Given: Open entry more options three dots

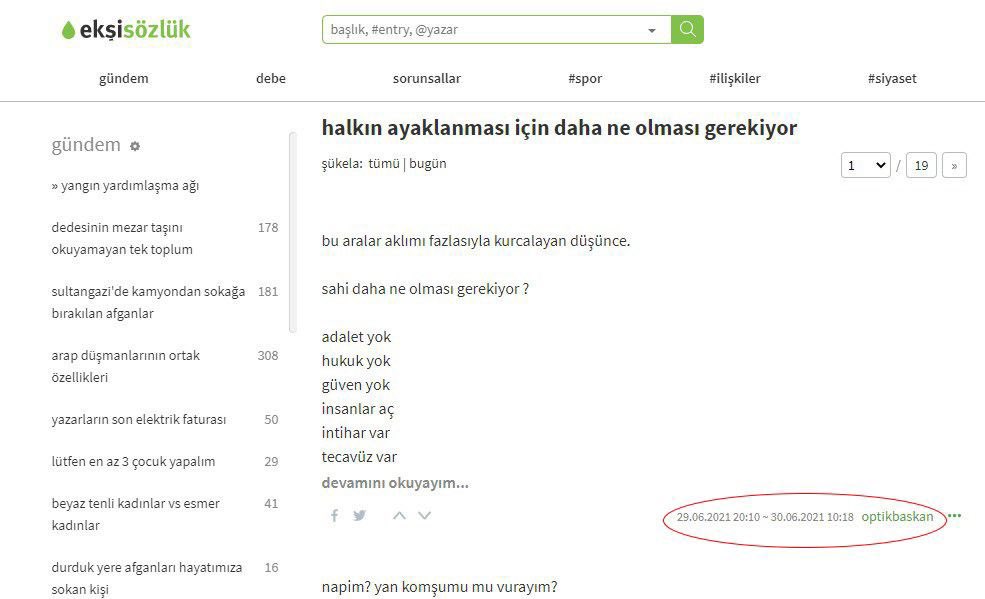Looking at the screenshot, I should coord(954,515).
